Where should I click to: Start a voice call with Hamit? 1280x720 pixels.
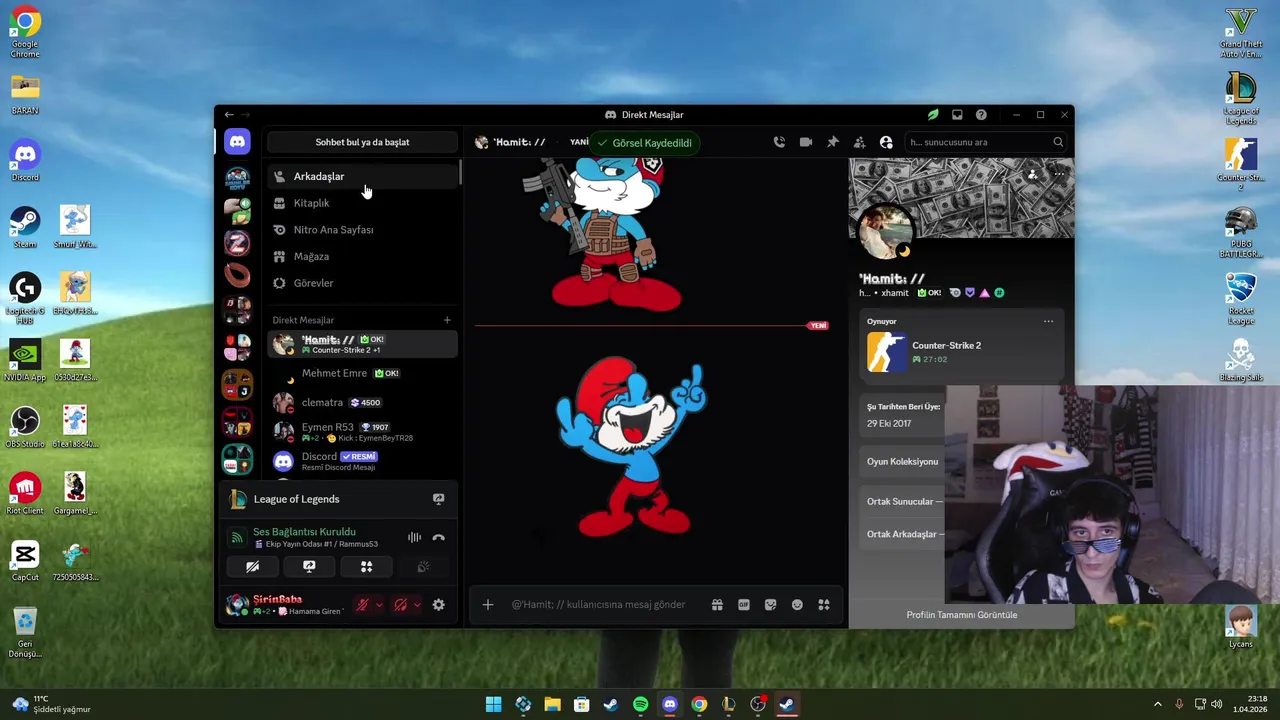point(779,142)
